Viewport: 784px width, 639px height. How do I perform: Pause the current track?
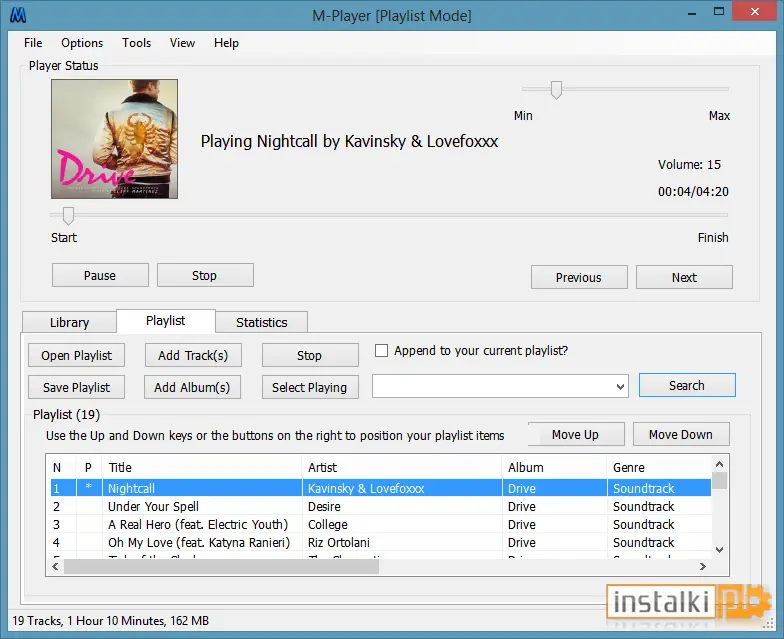[x=100, y=276]
